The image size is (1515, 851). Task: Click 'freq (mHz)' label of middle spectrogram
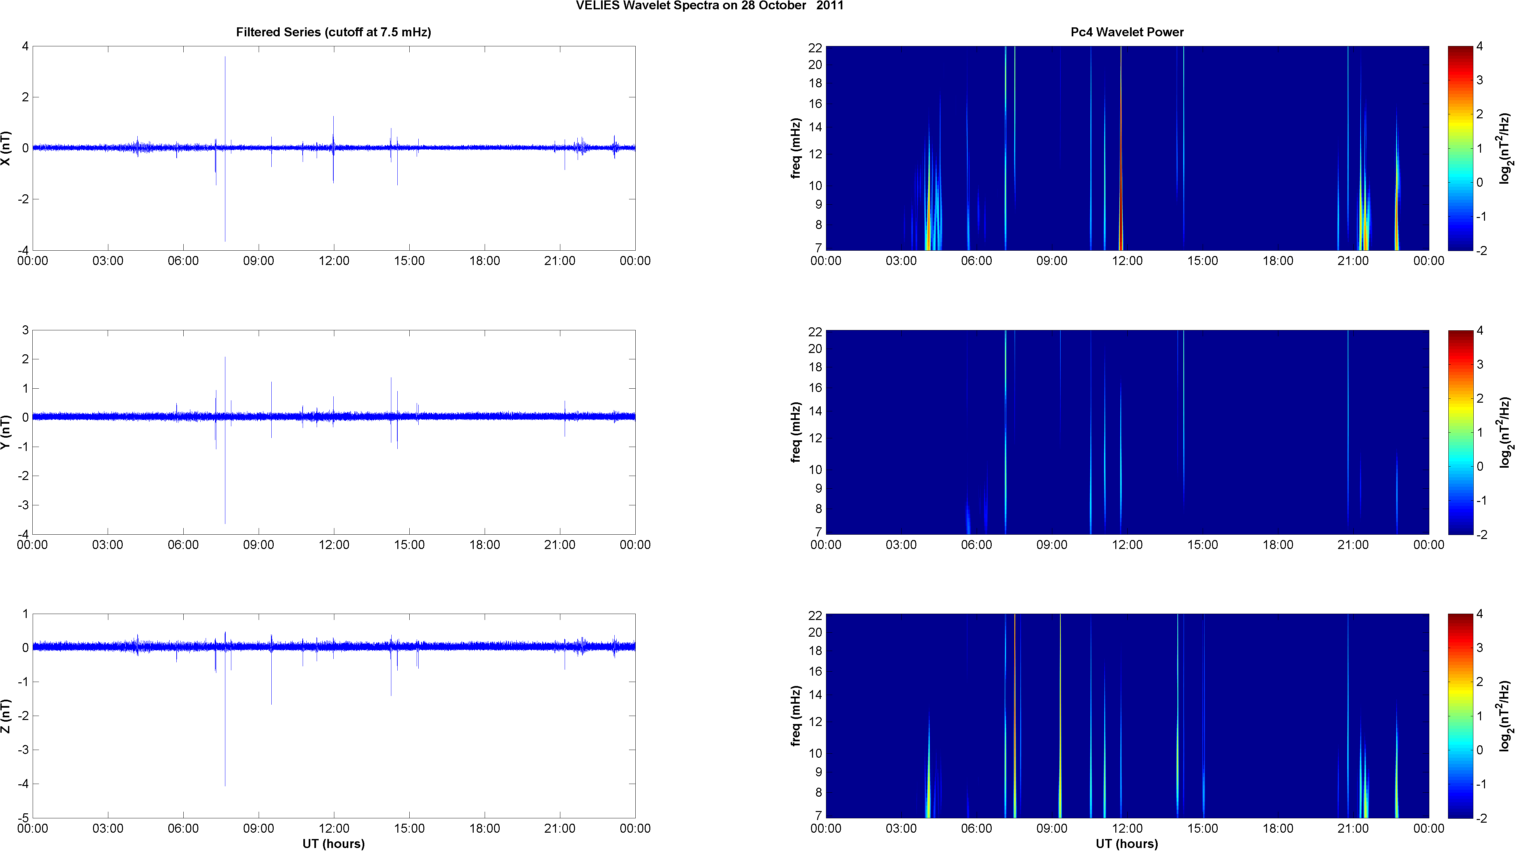(x=796, y=432)
